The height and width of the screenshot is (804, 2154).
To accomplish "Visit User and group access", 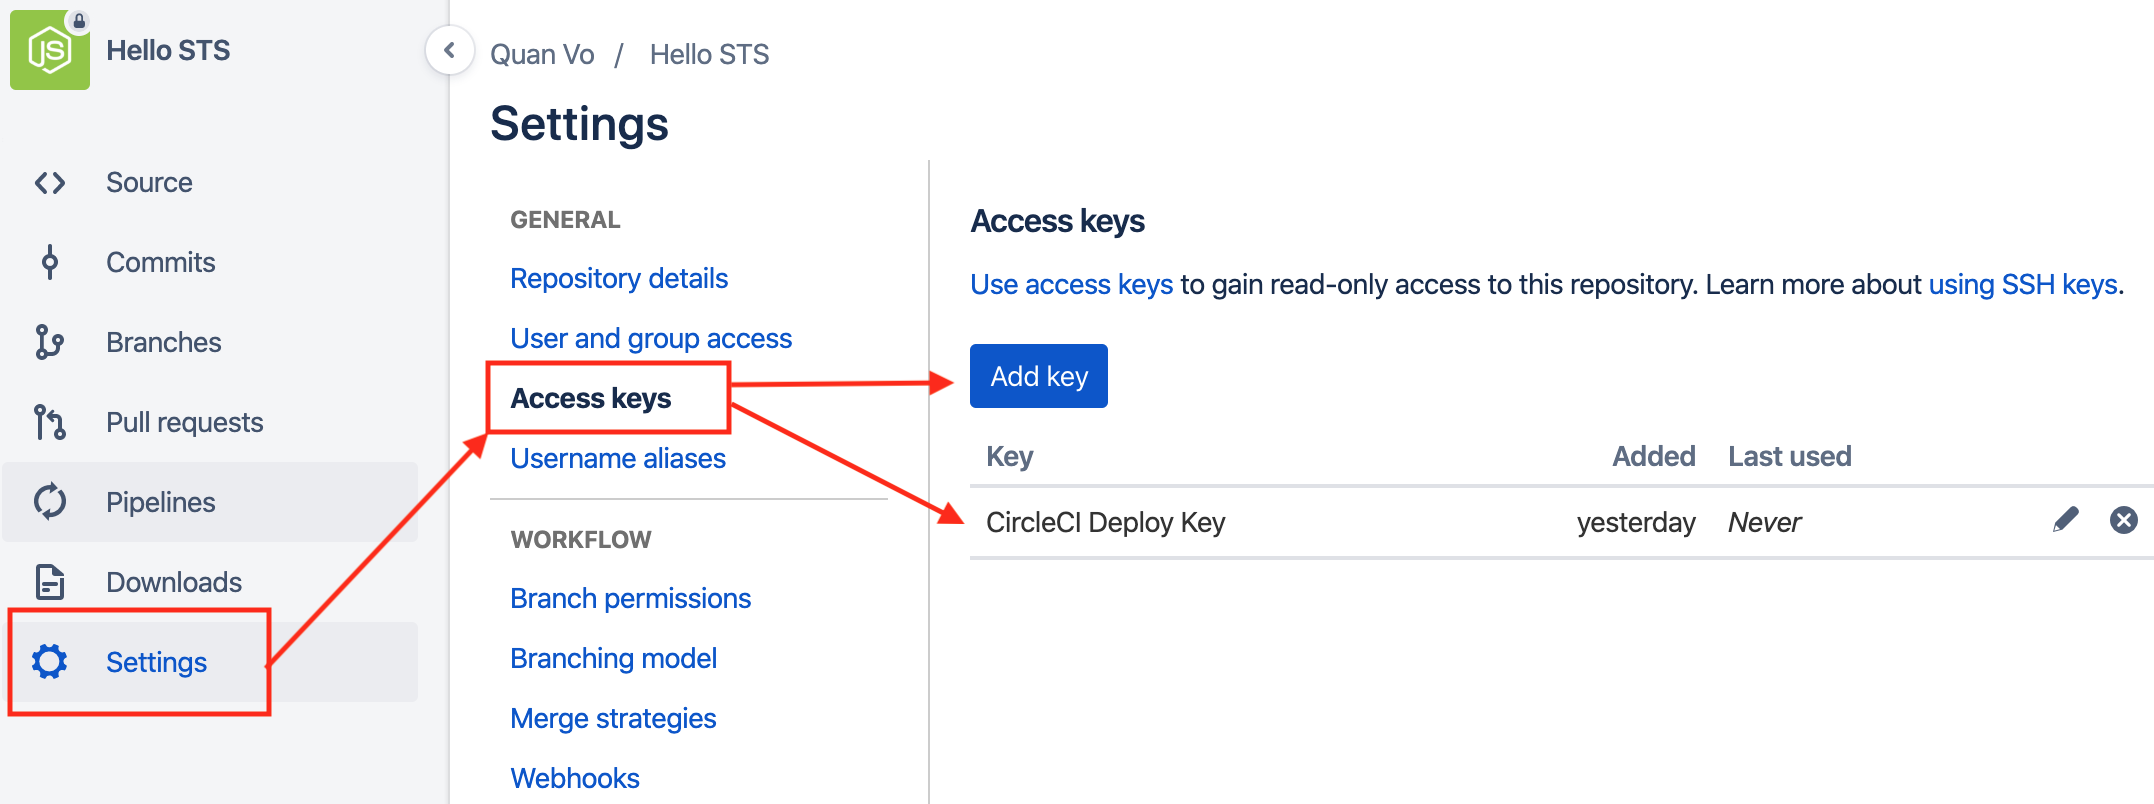I will pos(651,338).
